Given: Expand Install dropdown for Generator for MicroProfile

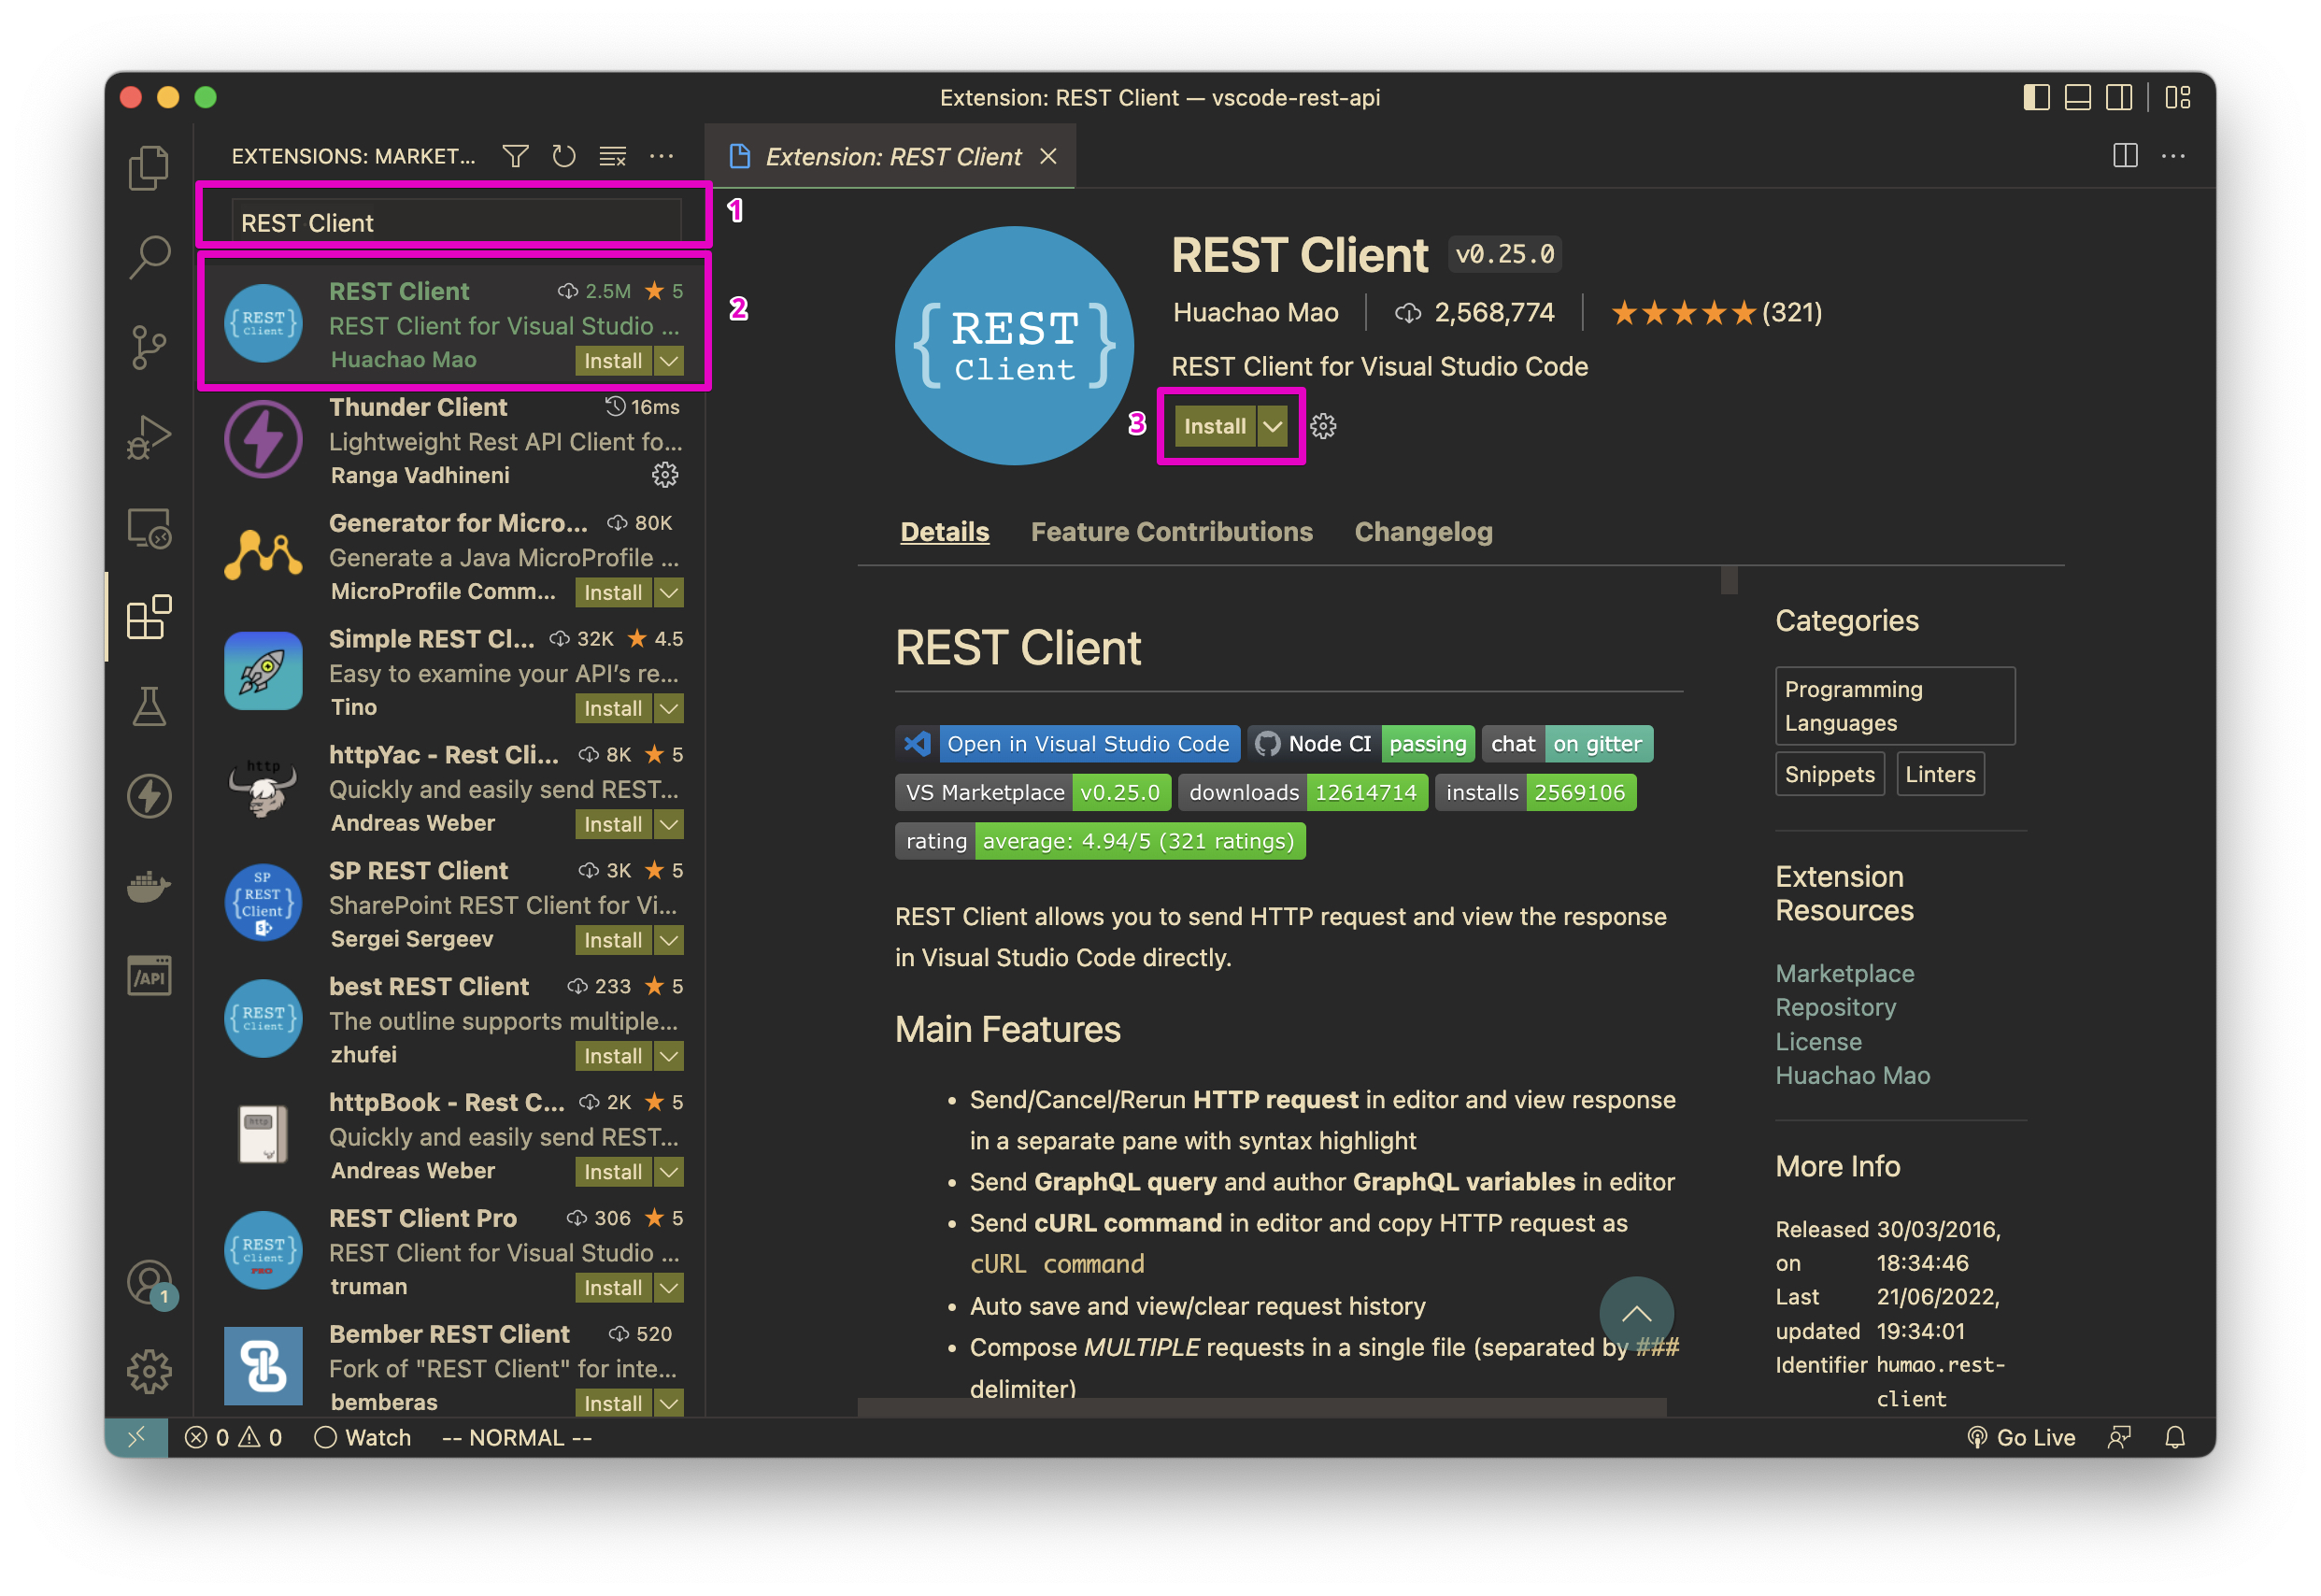Looking at the screenshot, I should pos(669,593).
